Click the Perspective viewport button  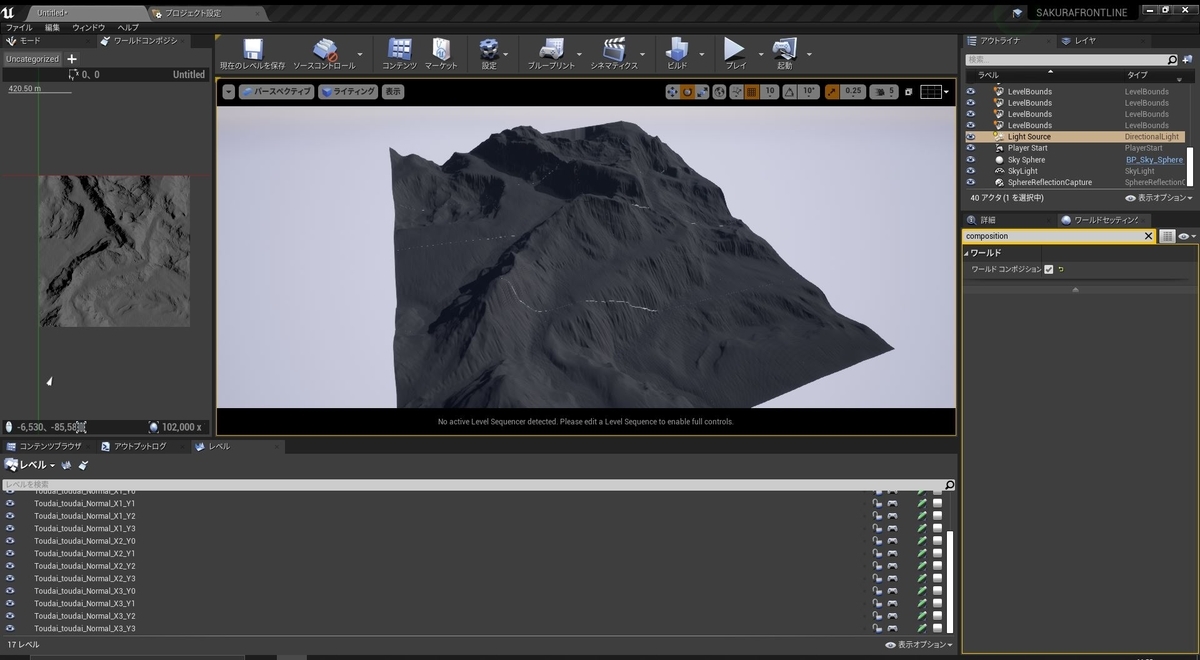pyautogui.click(x=275, y=91)
